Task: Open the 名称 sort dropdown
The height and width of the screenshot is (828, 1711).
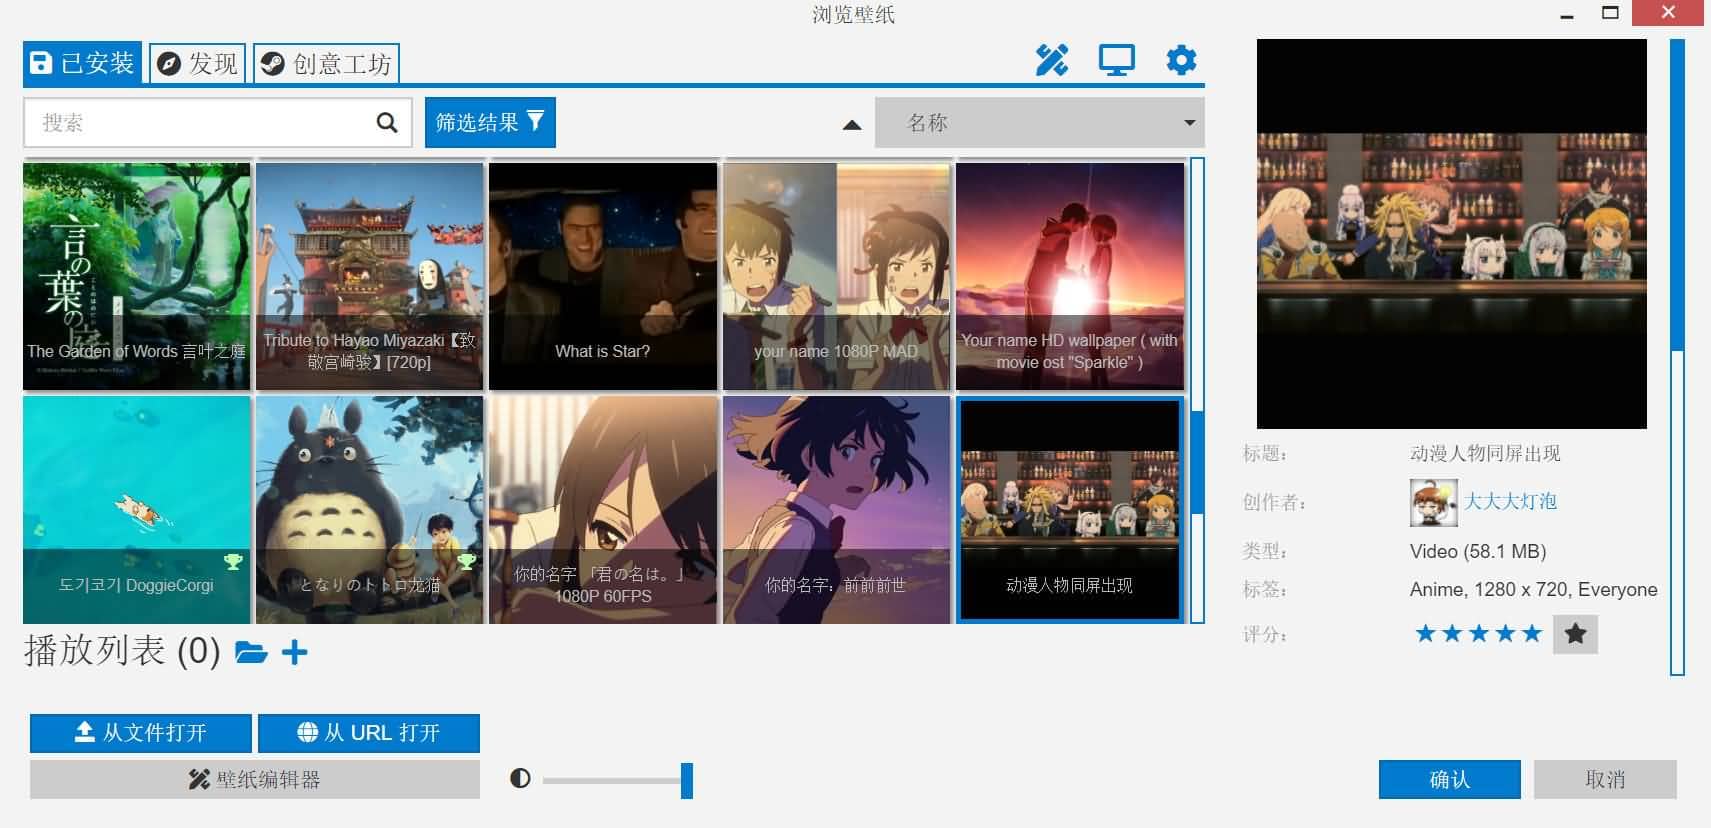Action: pyautogui.click(x=1040, y=123)
